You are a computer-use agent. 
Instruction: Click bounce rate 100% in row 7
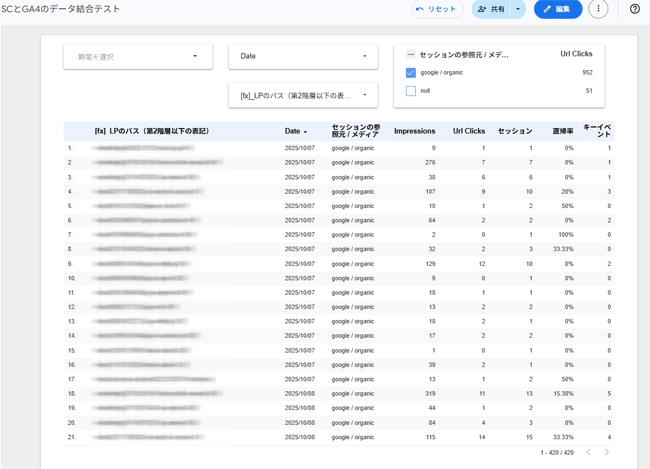tap(566, 235)
